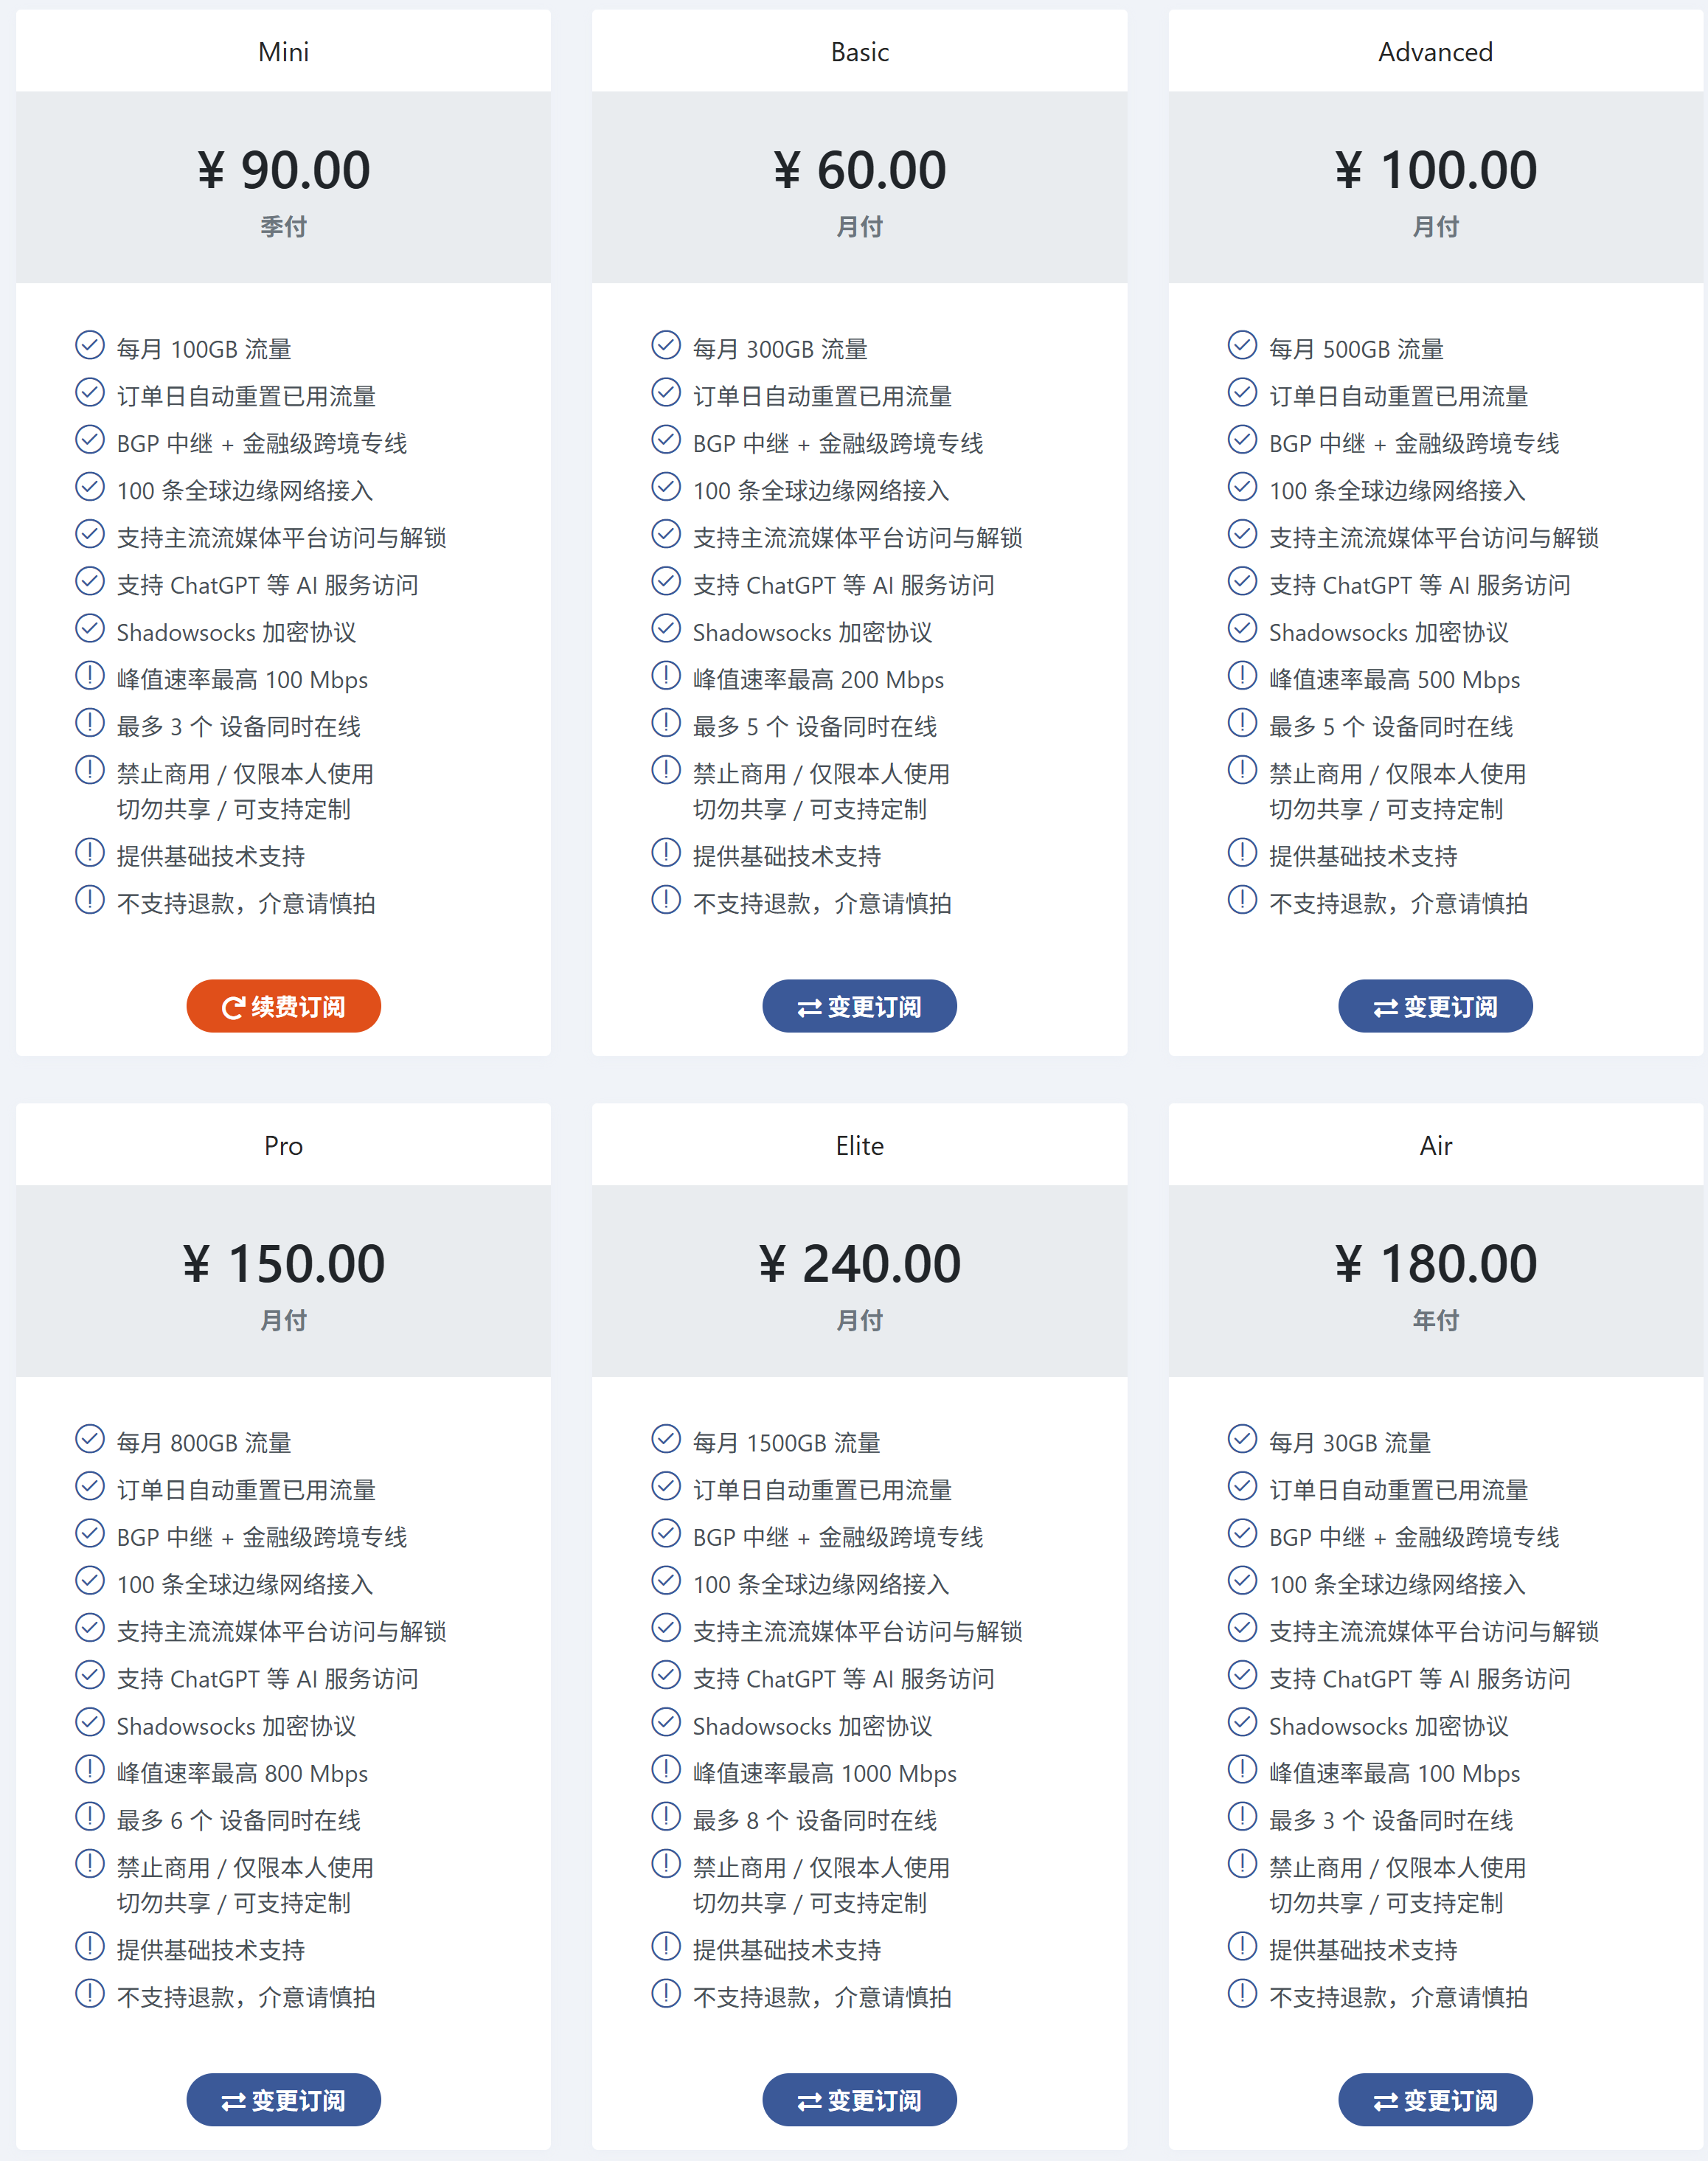Click info icon beside 最多 8 个 设备同时在线
The width and height of the screenshot is (1708, 2161).
tap(666, 1816)
